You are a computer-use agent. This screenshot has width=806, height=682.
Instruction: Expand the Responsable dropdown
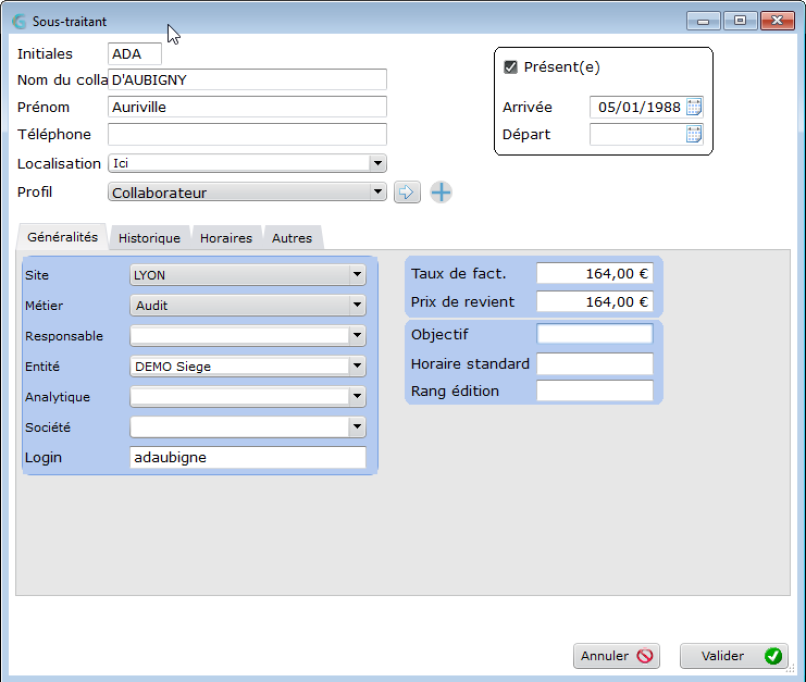click(x=357, y=336)
